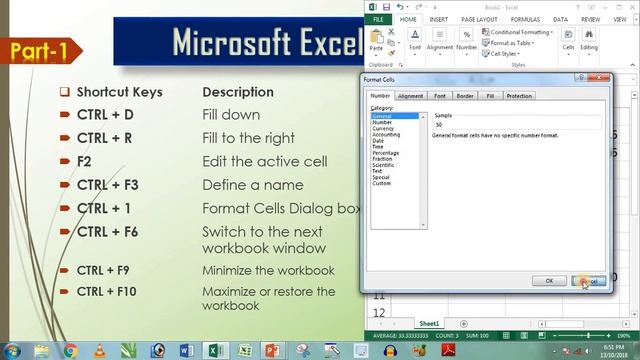The image size is (640, 360).
Task: Switch to Page Layout view in status bar
Action: pos(524,336)
